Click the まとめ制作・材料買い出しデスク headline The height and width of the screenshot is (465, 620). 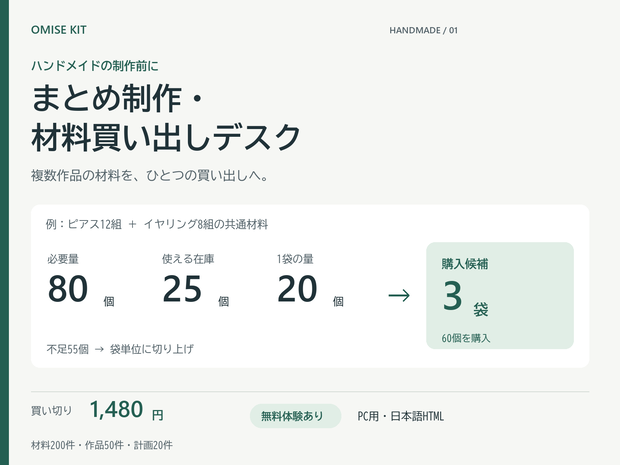tap(166, 118)
